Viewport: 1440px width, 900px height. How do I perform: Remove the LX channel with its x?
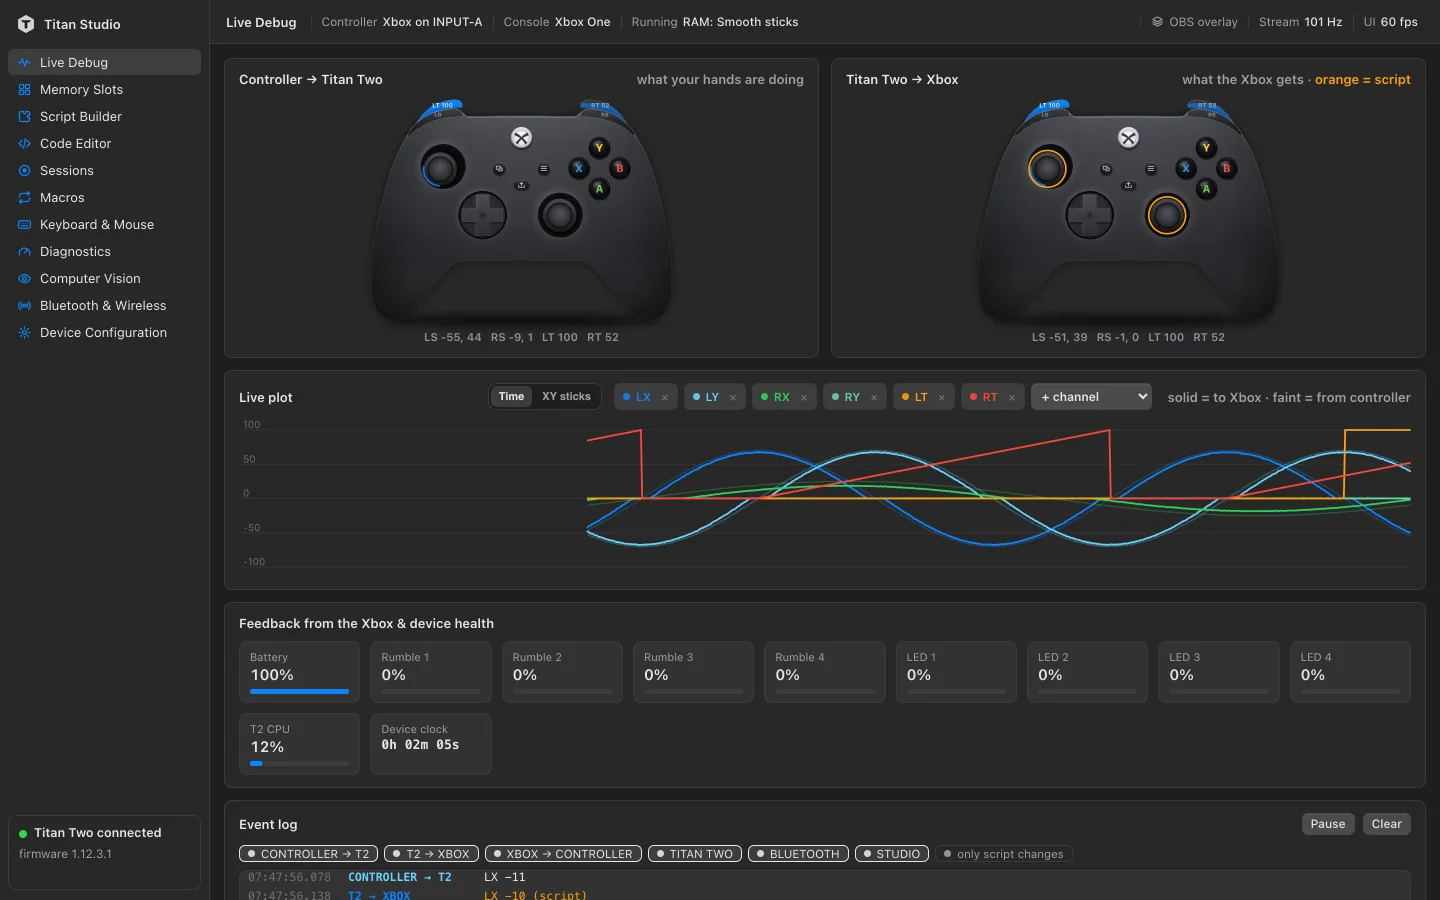[x=665, y=397]
